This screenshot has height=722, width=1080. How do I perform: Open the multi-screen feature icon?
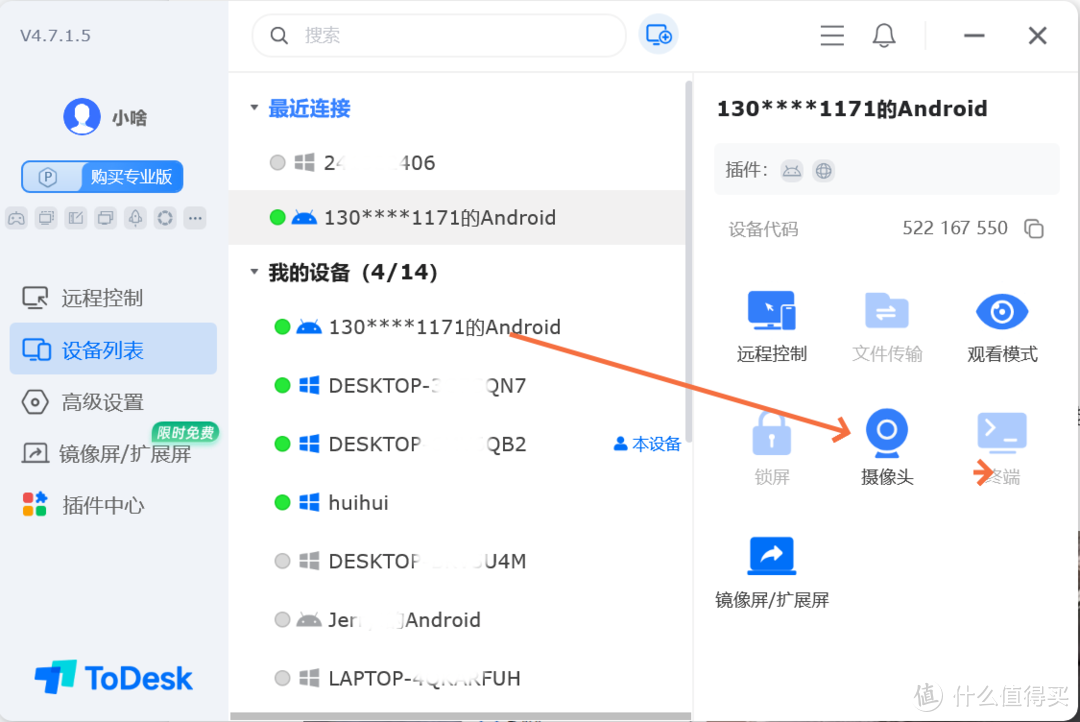[105, 218]
